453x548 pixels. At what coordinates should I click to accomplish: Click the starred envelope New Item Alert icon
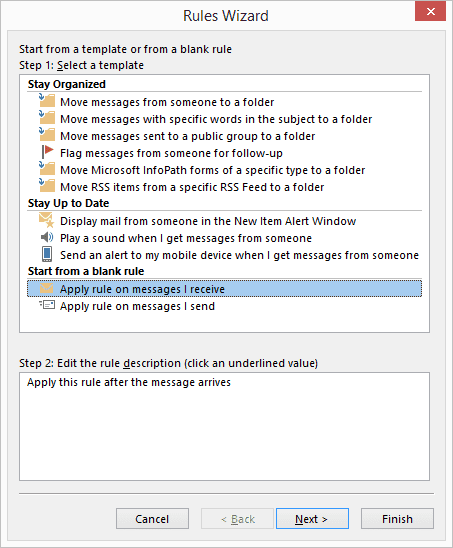pos(46,220)
